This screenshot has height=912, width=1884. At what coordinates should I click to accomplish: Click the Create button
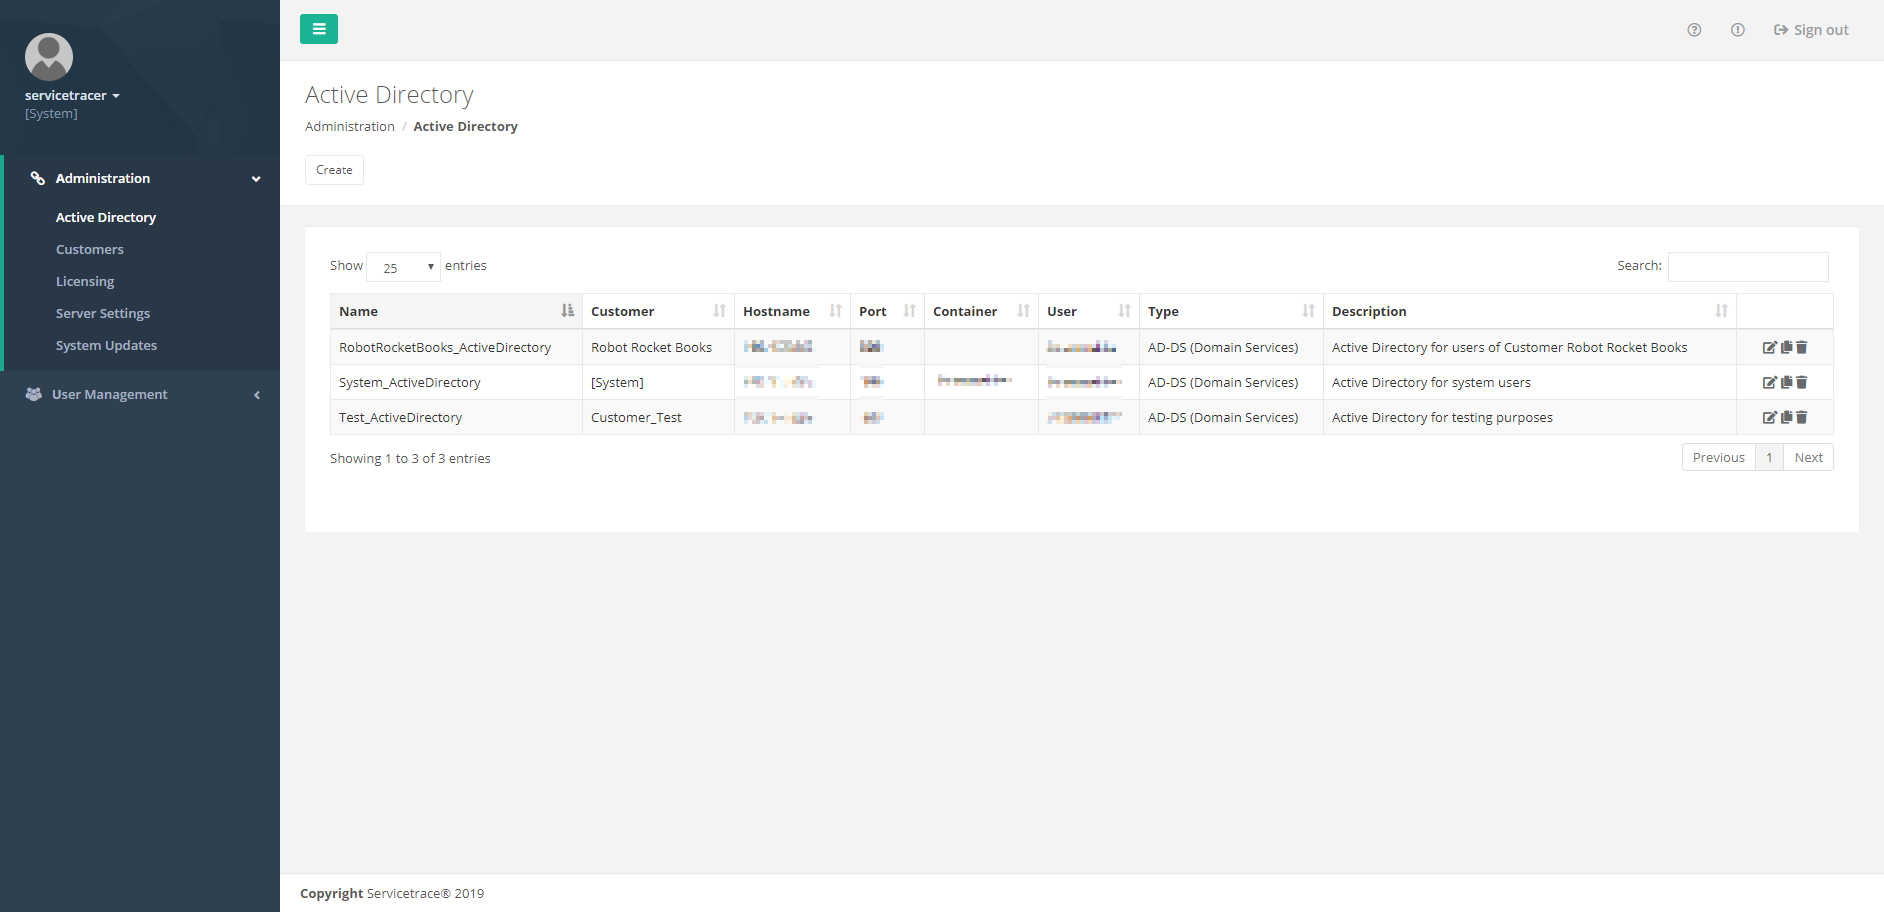point(334,170)
